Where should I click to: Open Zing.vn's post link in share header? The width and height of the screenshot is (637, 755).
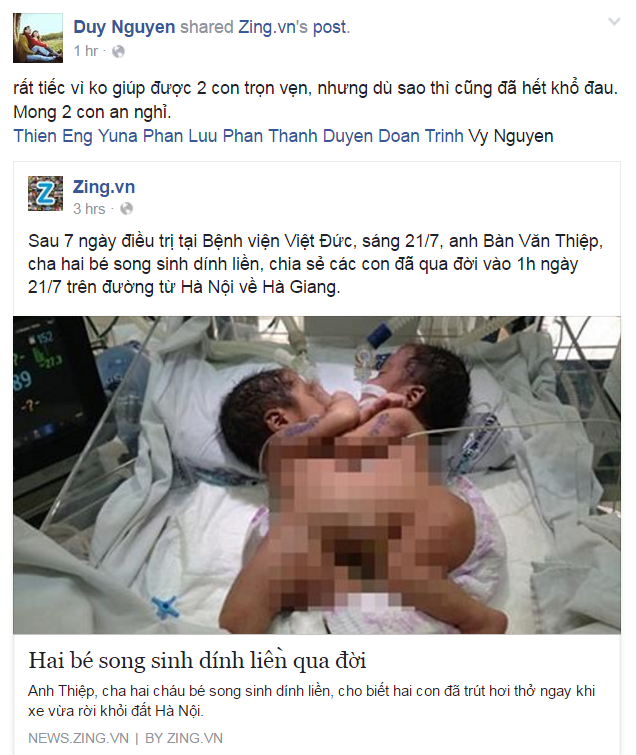[293, 27]
